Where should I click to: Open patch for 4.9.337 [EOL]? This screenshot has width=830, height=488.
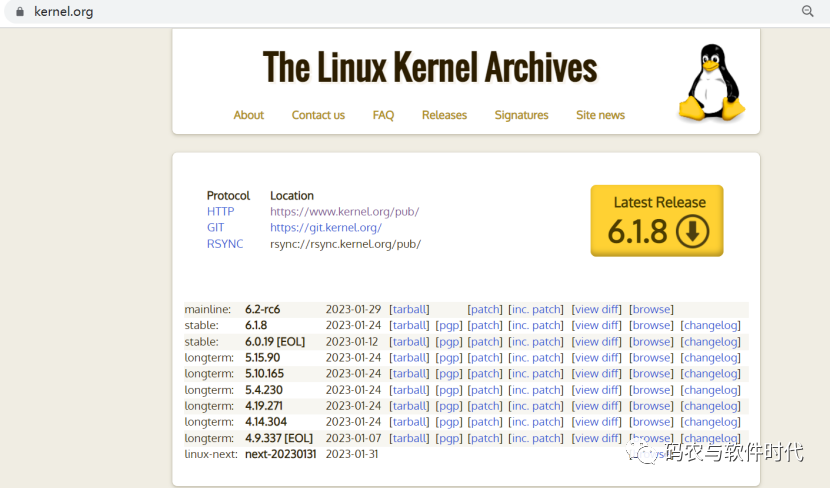click(x=485, y=438)
